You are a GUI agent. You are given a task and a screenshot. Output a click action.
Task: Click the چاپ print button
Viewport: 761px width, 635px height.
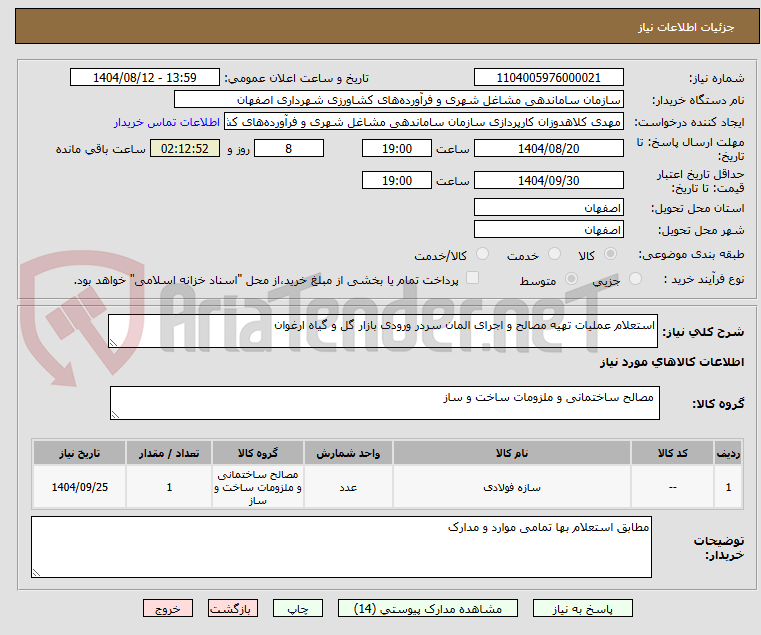tap(298, 608)
